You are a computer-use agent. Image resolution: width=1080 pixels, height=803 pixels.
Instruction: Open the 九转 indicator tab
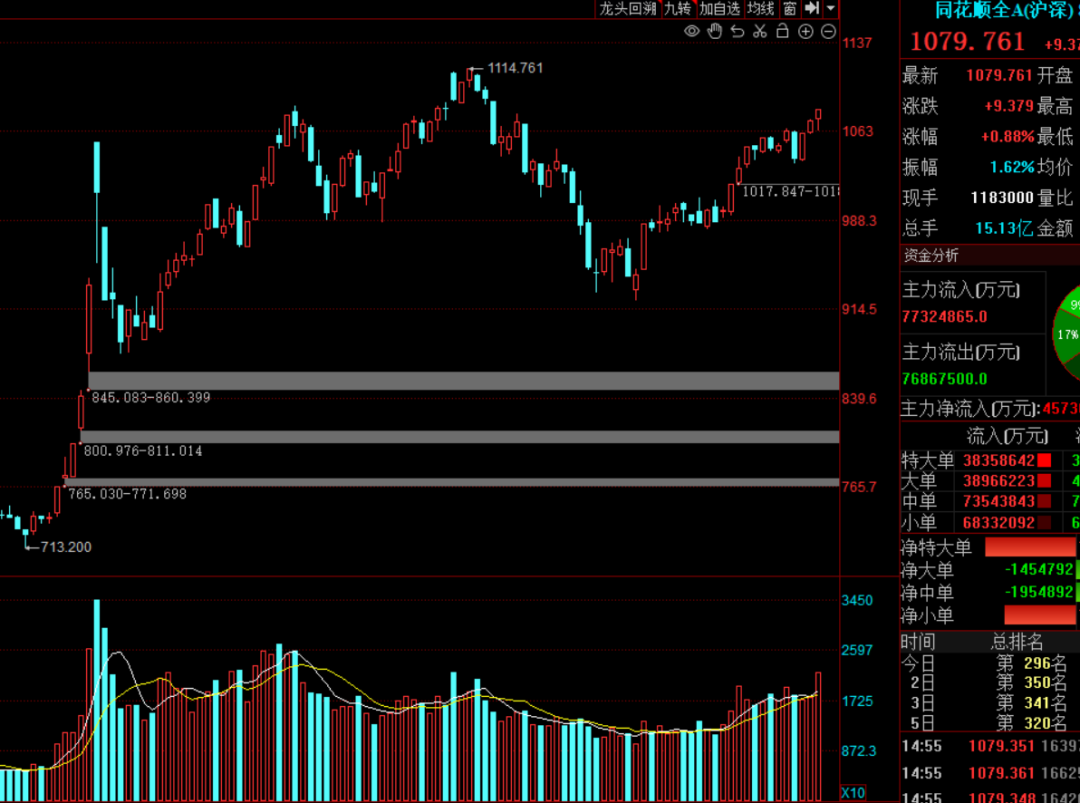coord(677,9)
